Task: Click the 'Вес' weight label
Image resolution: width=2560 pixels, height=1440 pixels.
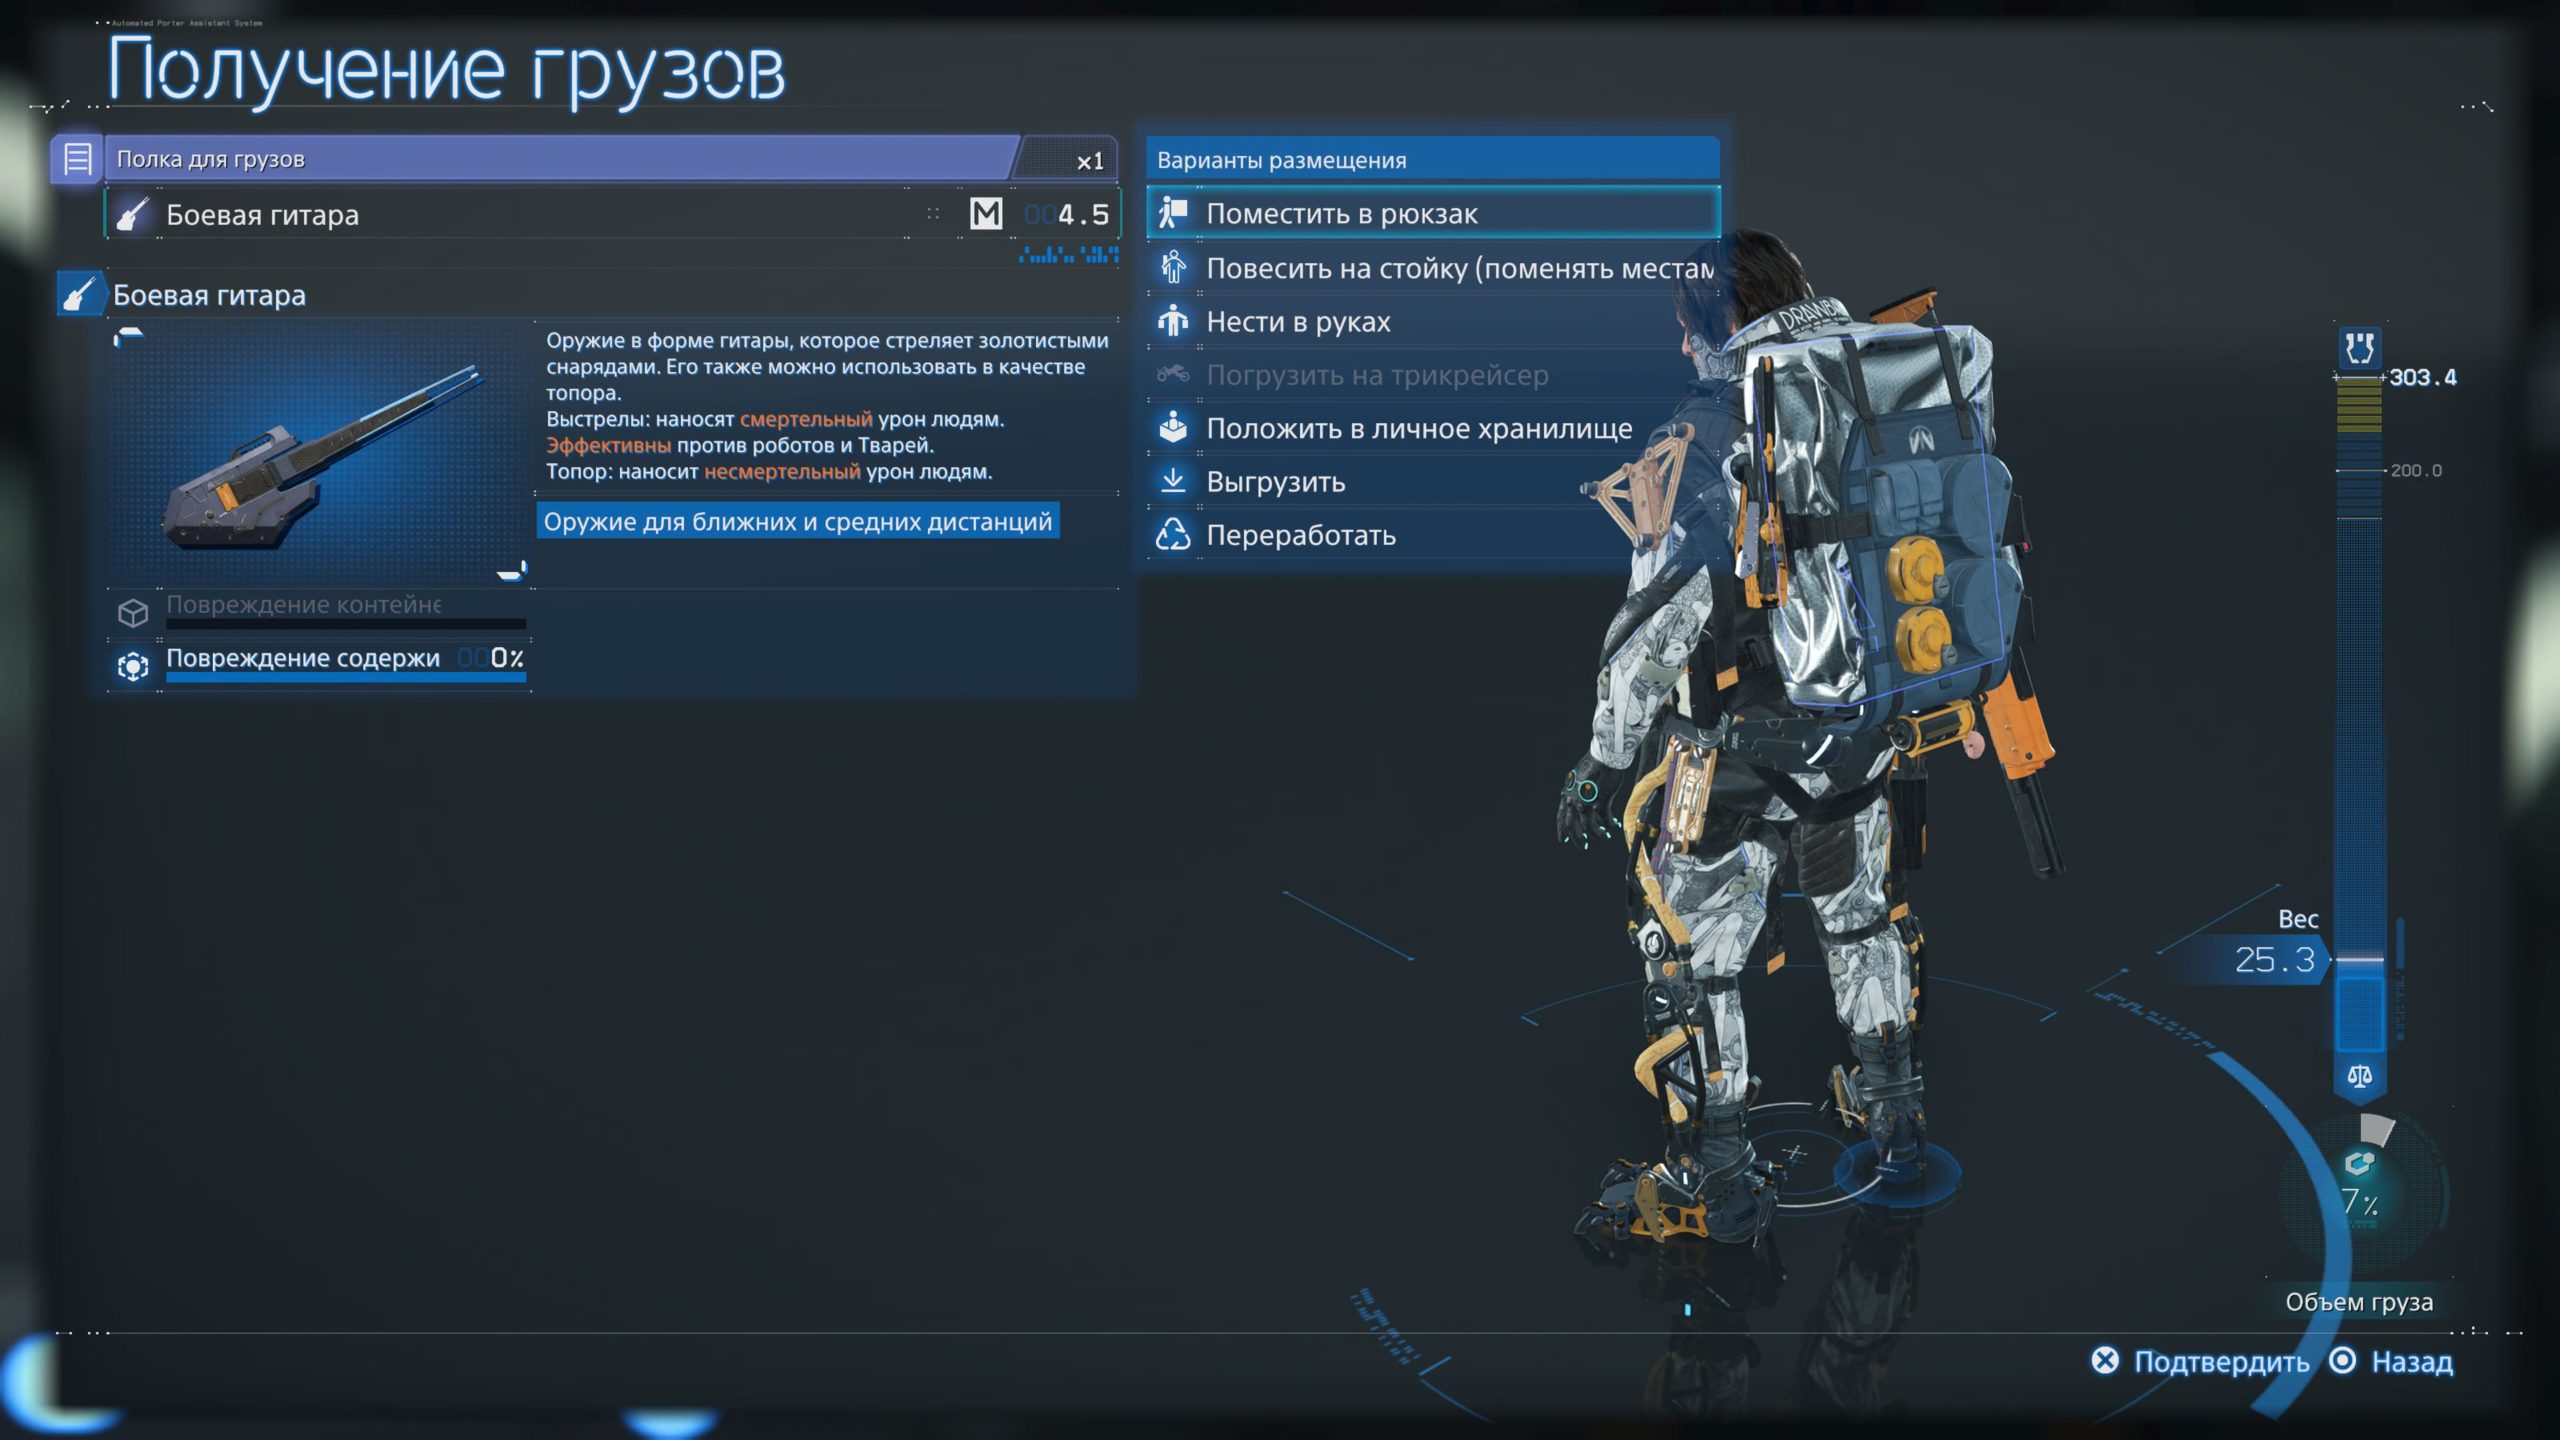Action: point(2298,919)
